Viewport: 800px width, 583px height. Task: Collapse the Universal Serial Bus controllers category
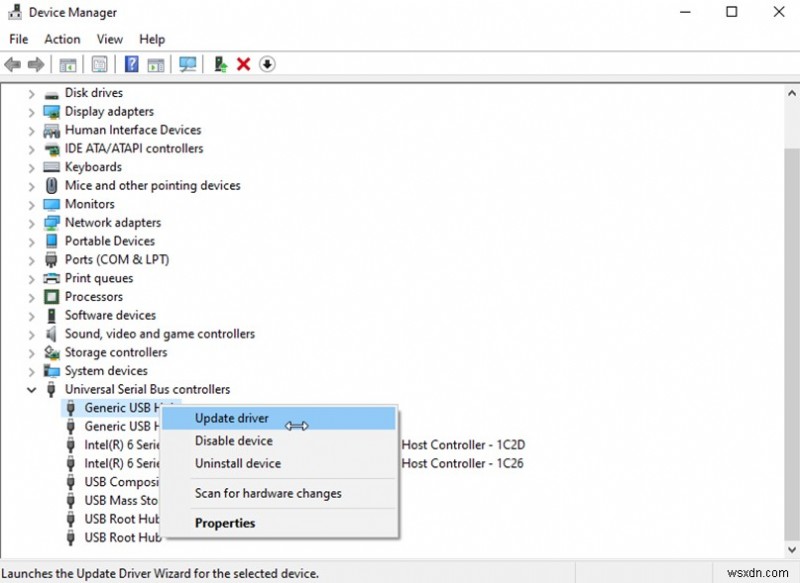31,389
